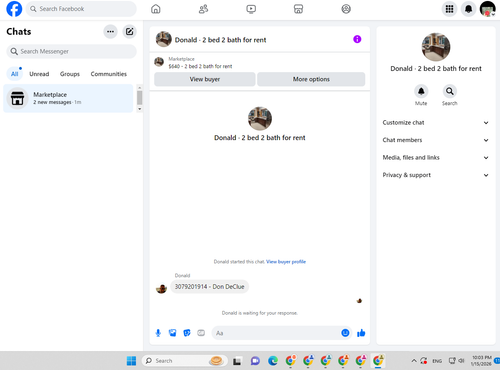
Task: Open the Watch video icon
Action: [251, 9]
